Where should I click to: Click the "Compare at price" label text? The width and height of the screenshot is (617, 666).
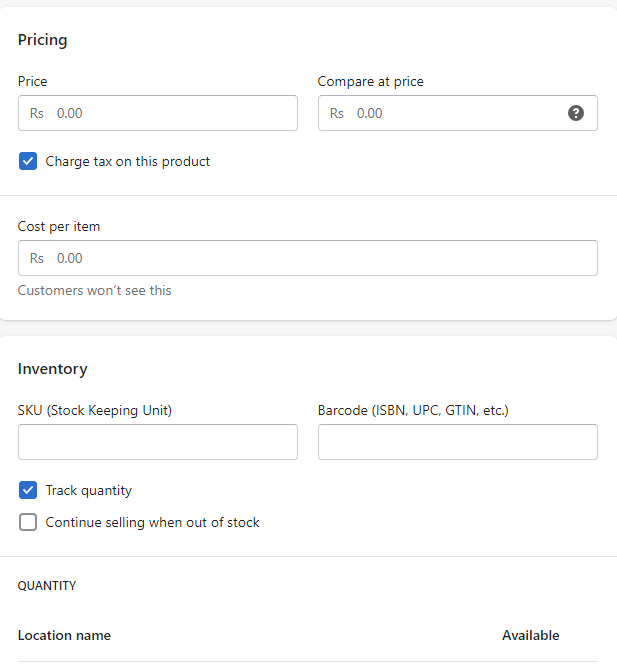(370, 81)
